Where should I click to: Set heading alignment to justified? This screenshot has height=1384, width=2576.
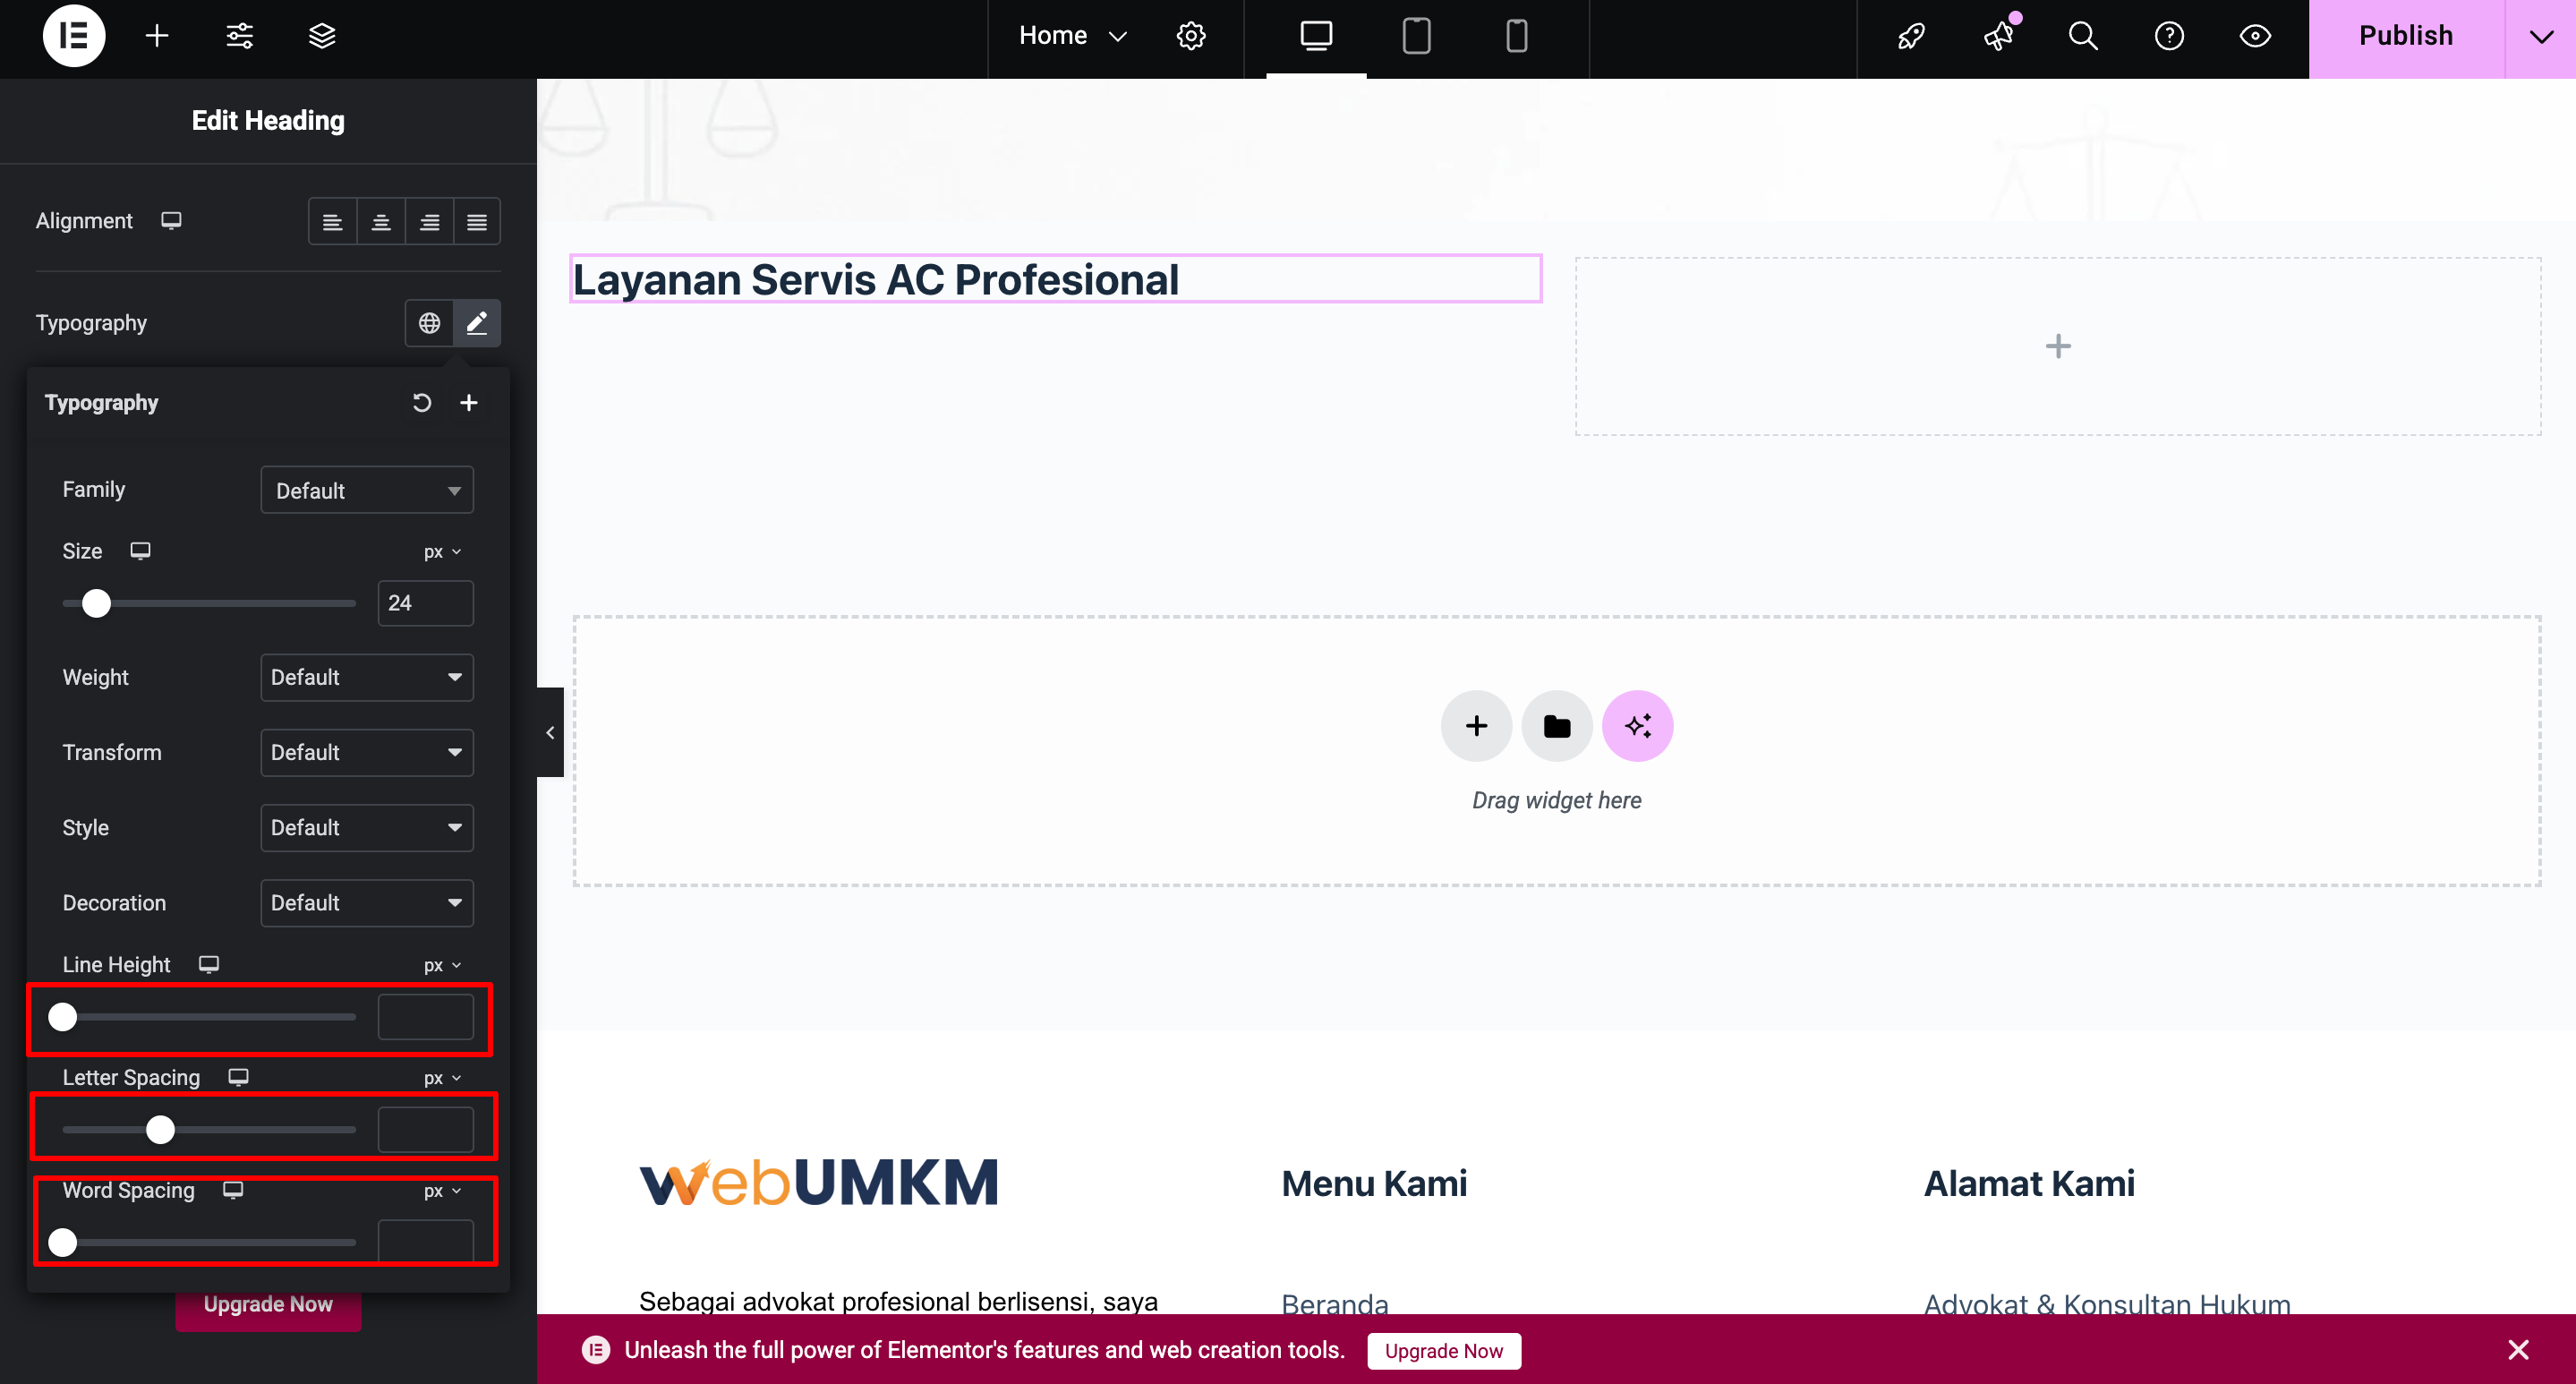(477, 222)
